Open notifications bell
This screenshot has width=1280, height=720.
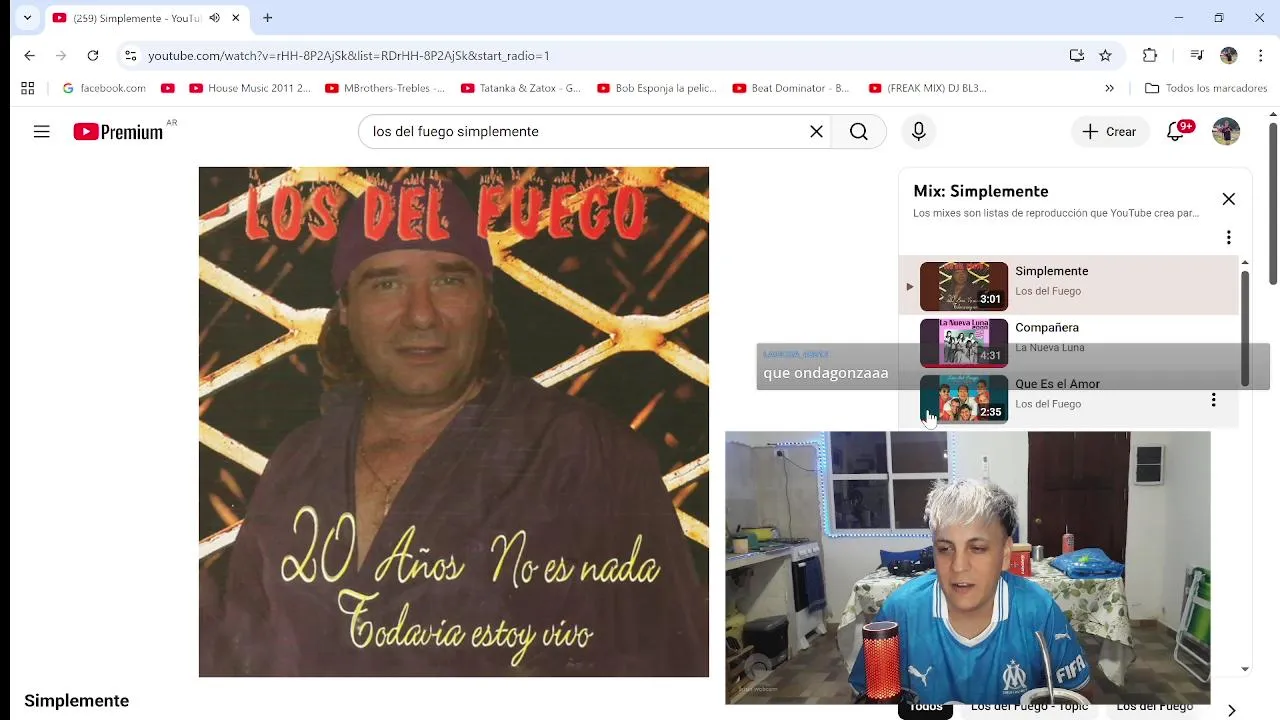[1176, 131]
